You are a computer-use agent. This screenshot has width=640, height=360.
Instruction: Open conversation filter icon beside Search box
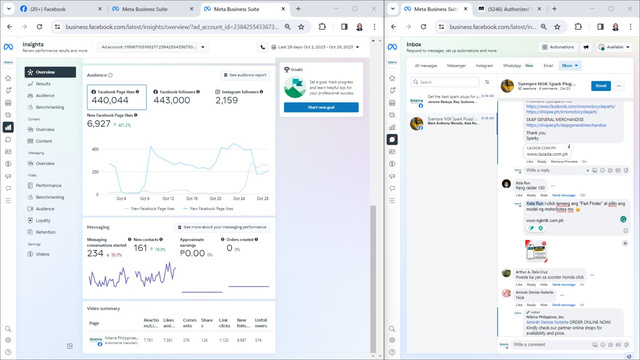pyautogui.click(x=487, y=82)
